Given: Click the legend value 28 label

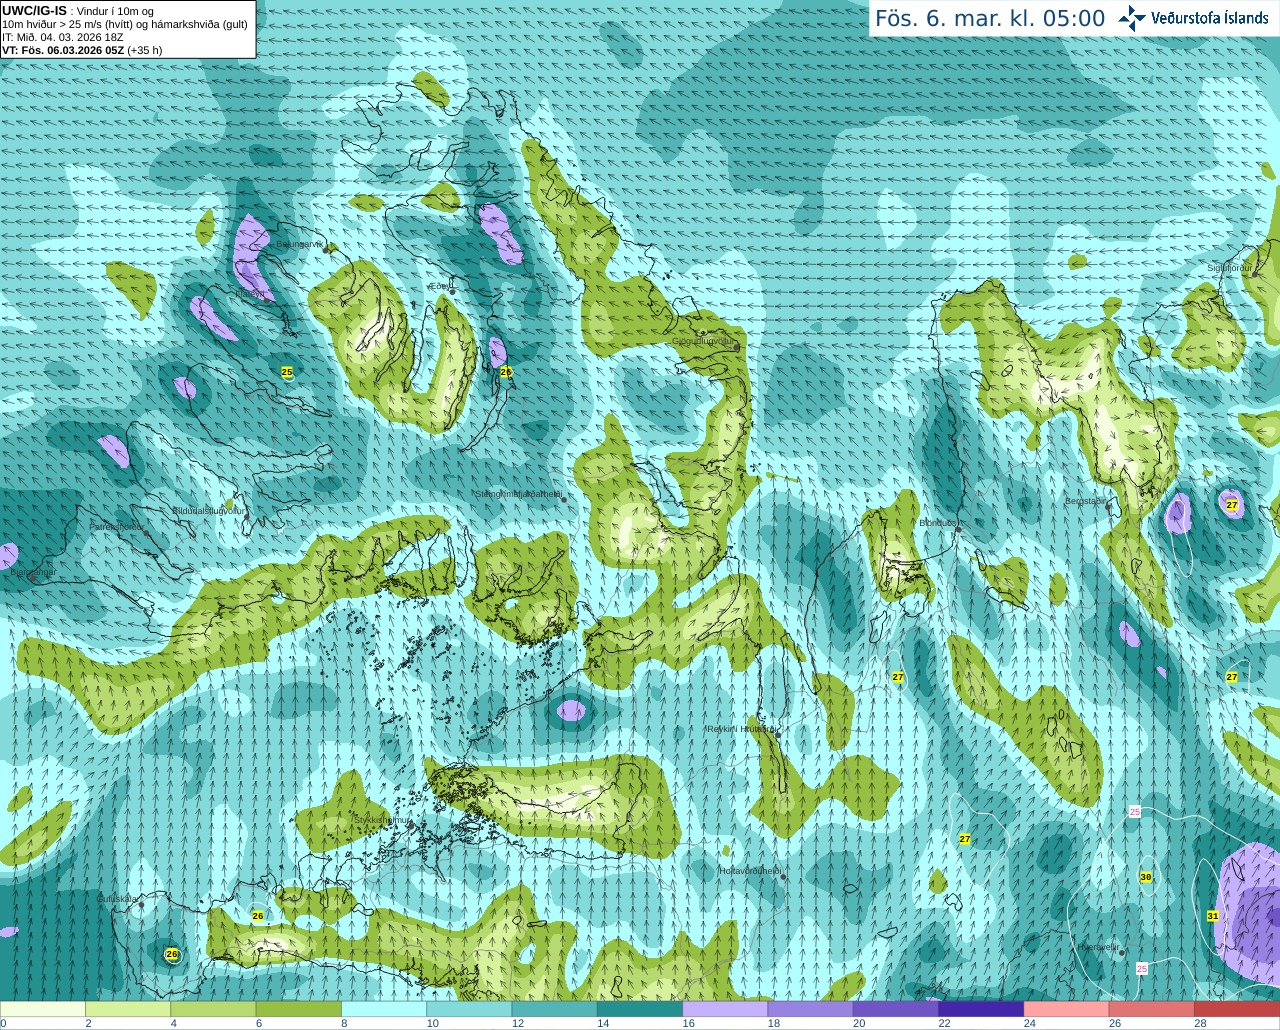Looking at the screenshot, I should [x=1200, y=1023].
